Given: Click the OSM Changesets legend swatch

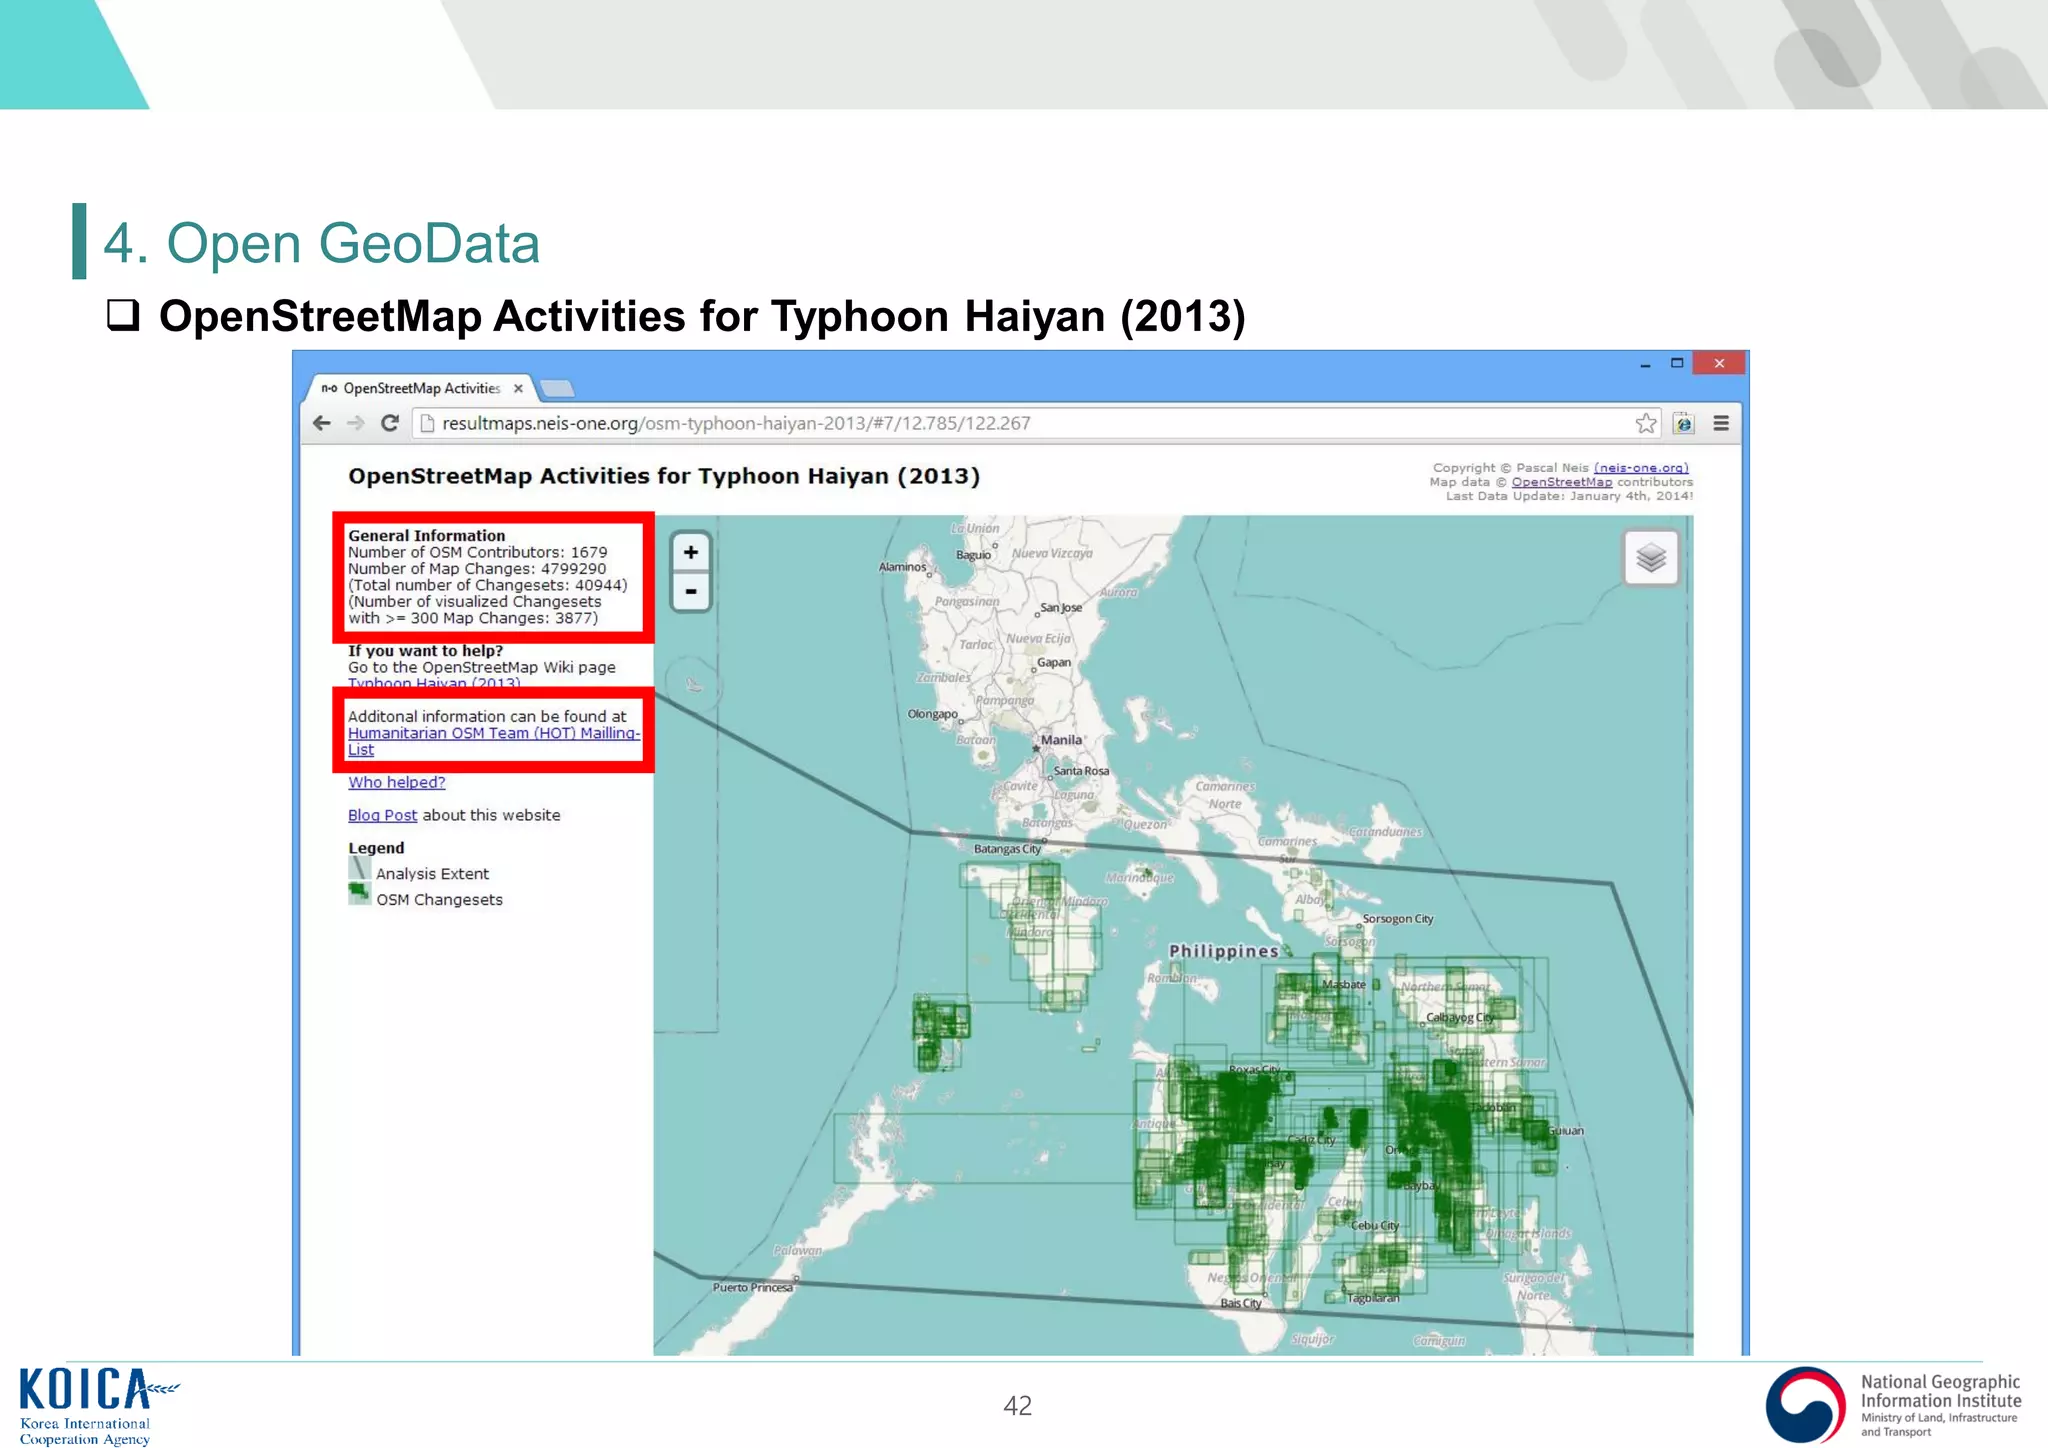Looking at the screenshot, I should [359, 893].
